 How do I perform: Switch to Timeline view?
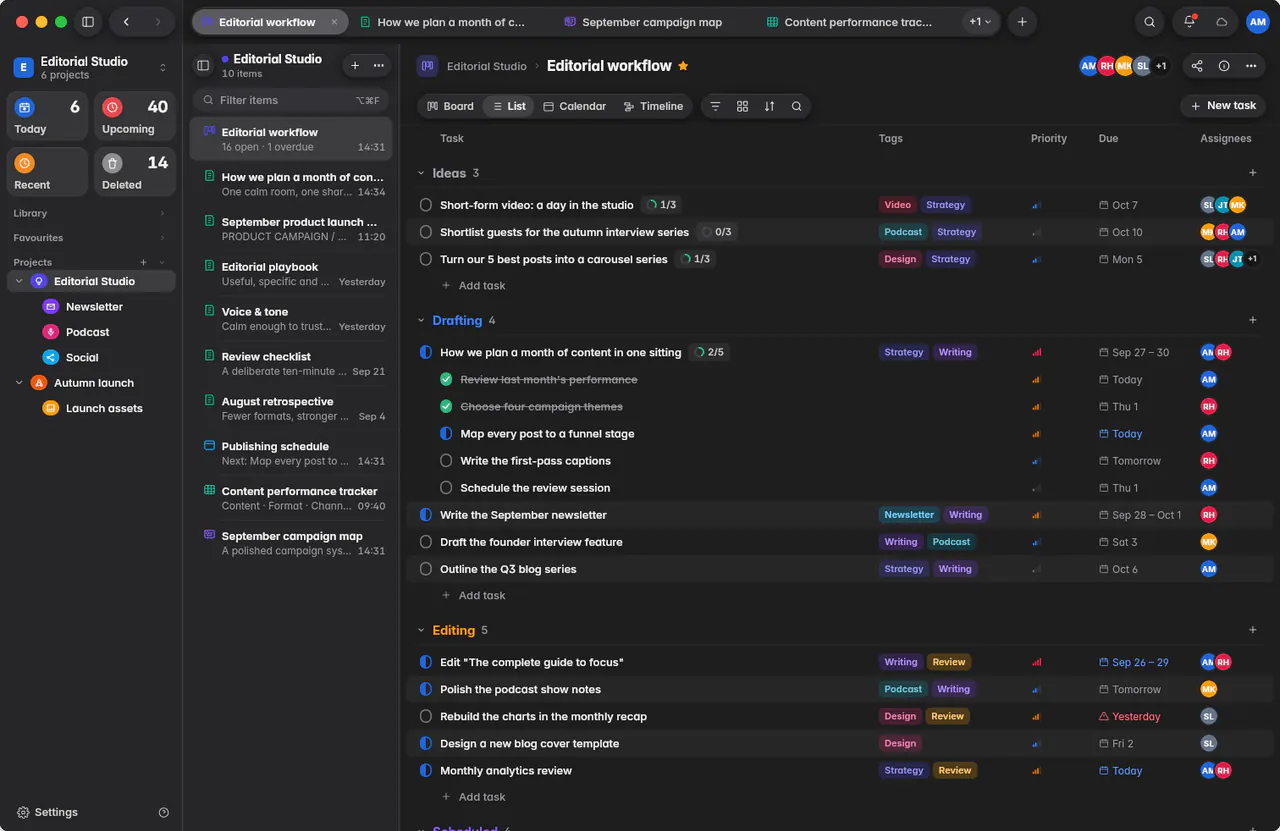(x=653, y=106)
